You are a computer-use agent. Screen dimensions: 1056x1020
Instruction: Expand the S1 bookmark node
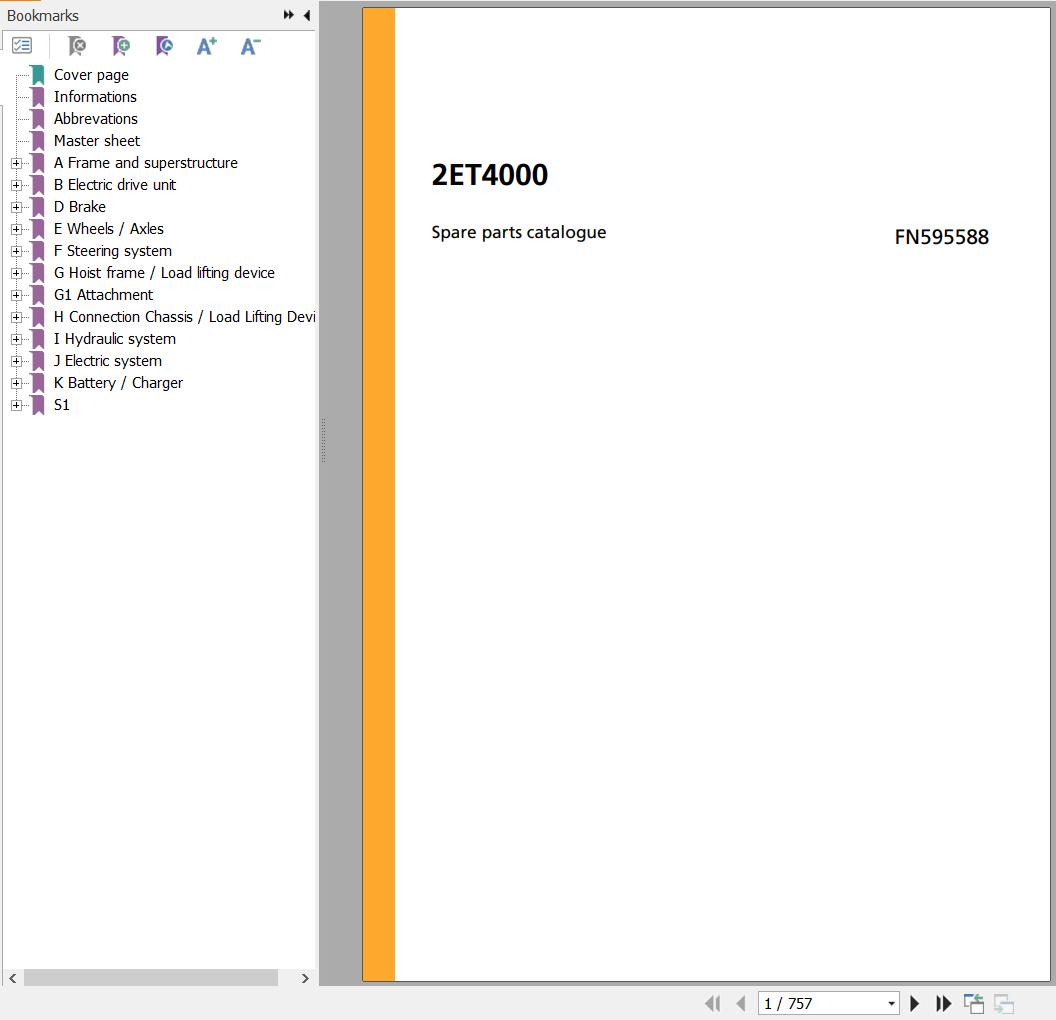16,405
